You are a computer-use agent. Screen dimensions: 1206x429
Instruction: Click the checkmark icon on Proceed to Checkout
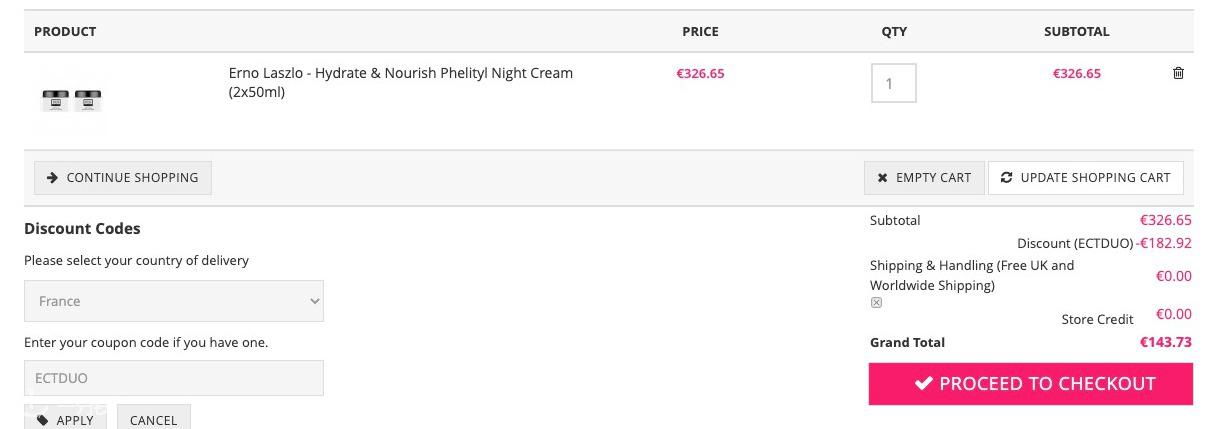[924, 383]
